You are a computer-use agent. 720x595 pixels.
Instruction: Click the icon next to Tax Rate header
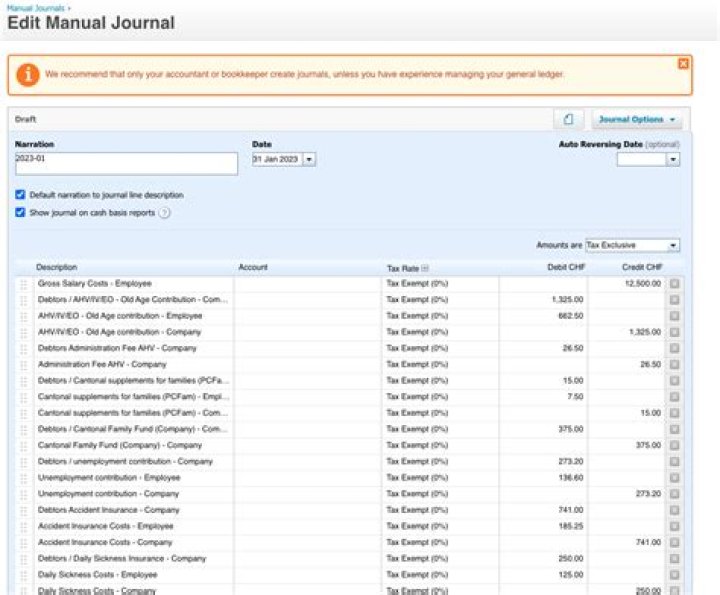425,268
